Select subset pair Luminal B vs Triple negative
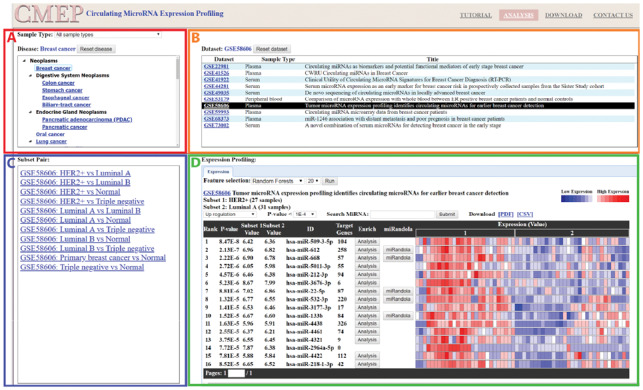The height and width of the screenshot is (390, 643). click(x=87, y=249)
